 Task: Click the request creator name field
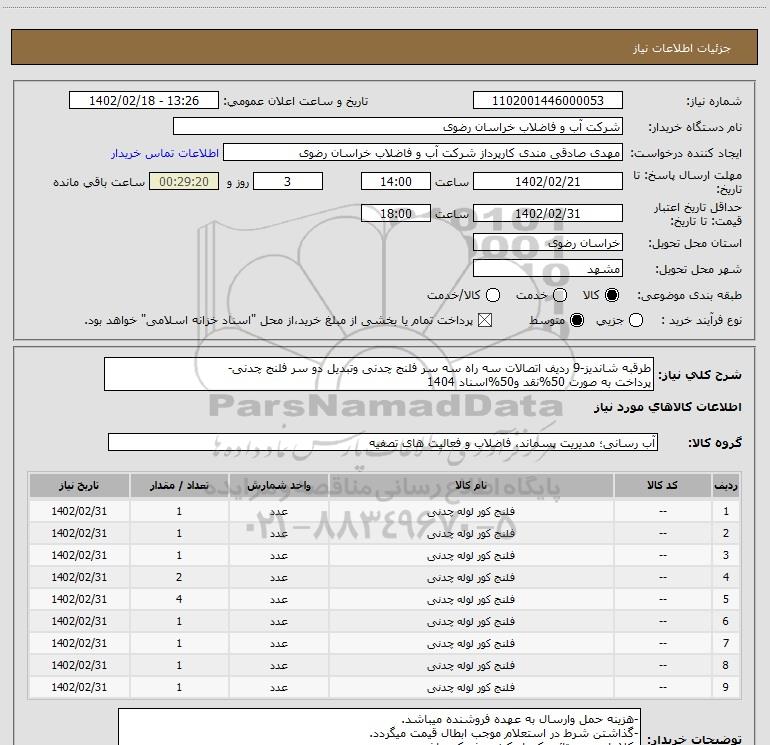(423, 153)
